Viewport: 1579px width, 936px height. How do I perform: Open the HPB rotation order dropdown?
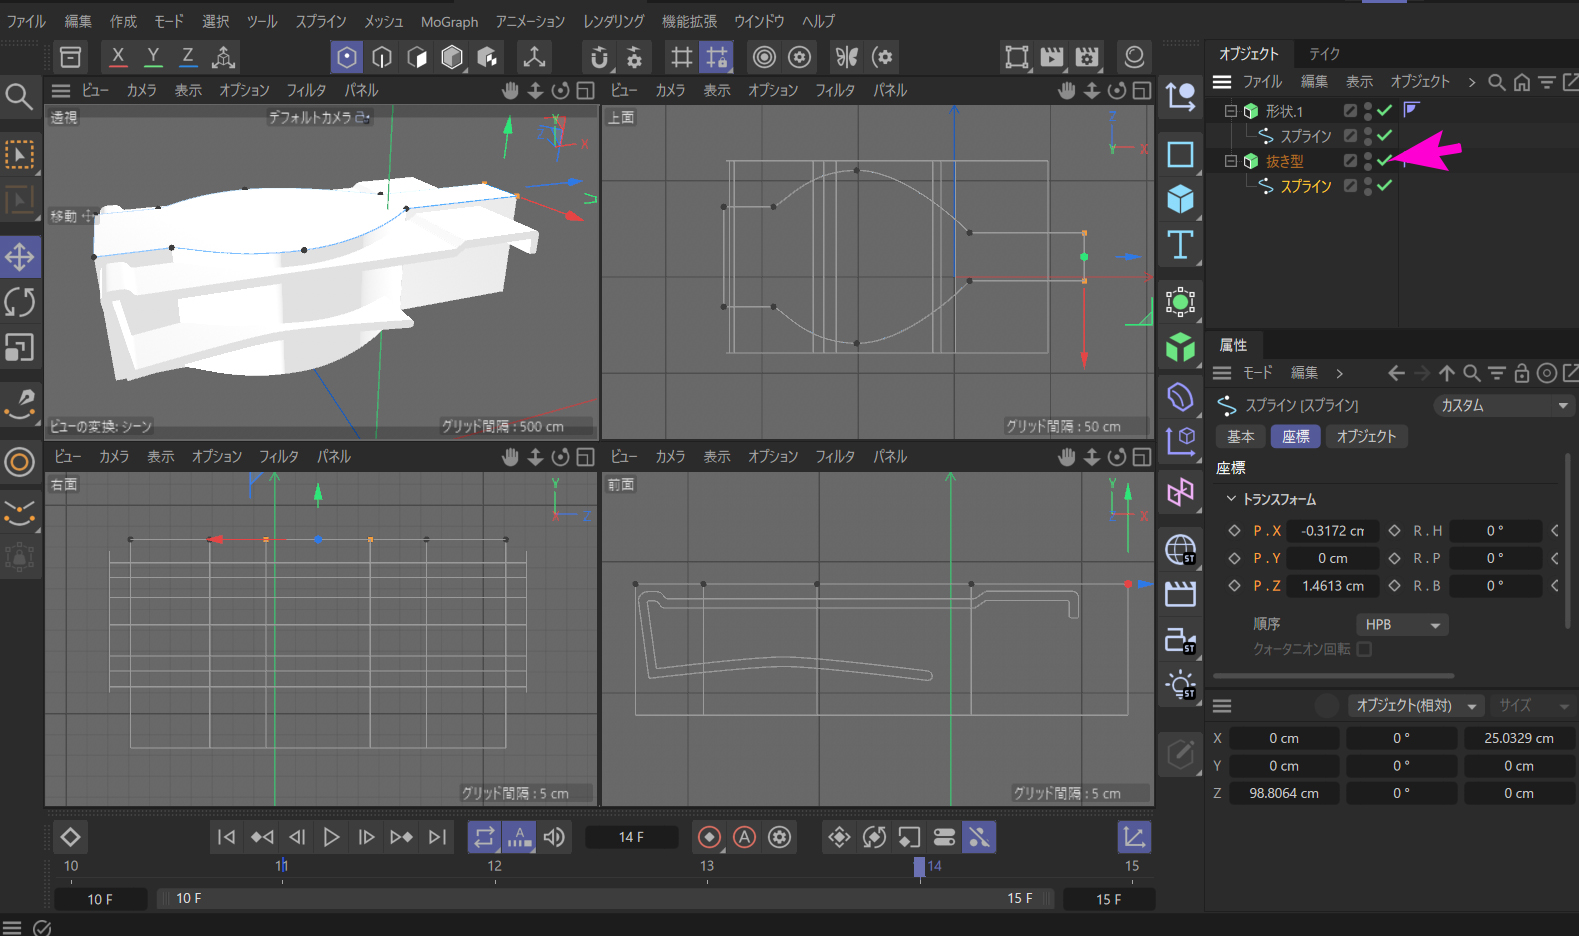click(1402, 624)
